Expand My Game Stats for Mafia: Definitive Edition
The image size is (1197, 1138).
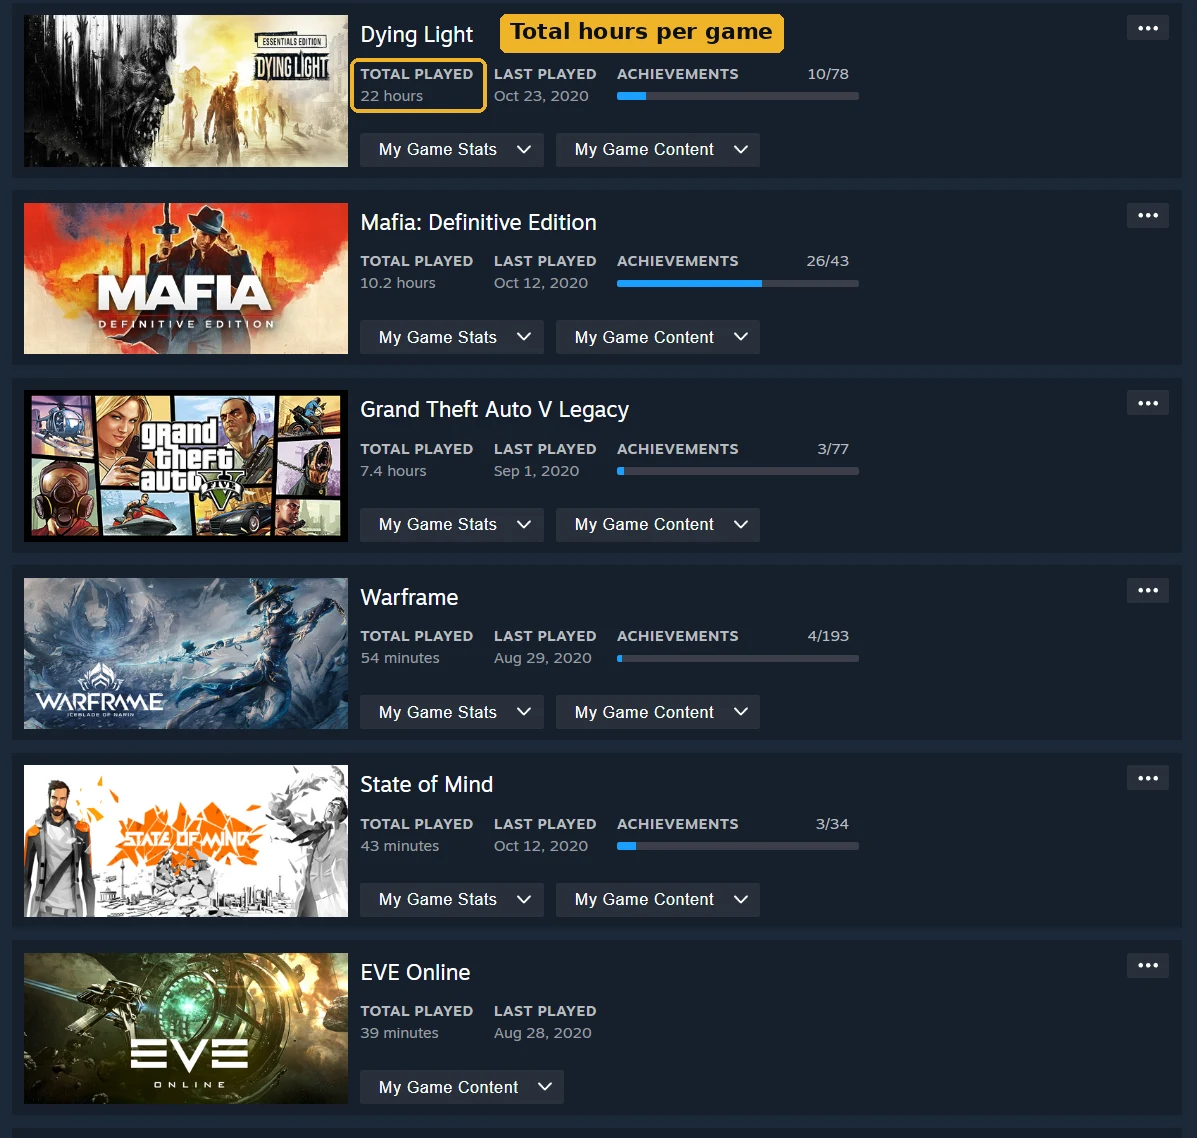click(452, 337)
